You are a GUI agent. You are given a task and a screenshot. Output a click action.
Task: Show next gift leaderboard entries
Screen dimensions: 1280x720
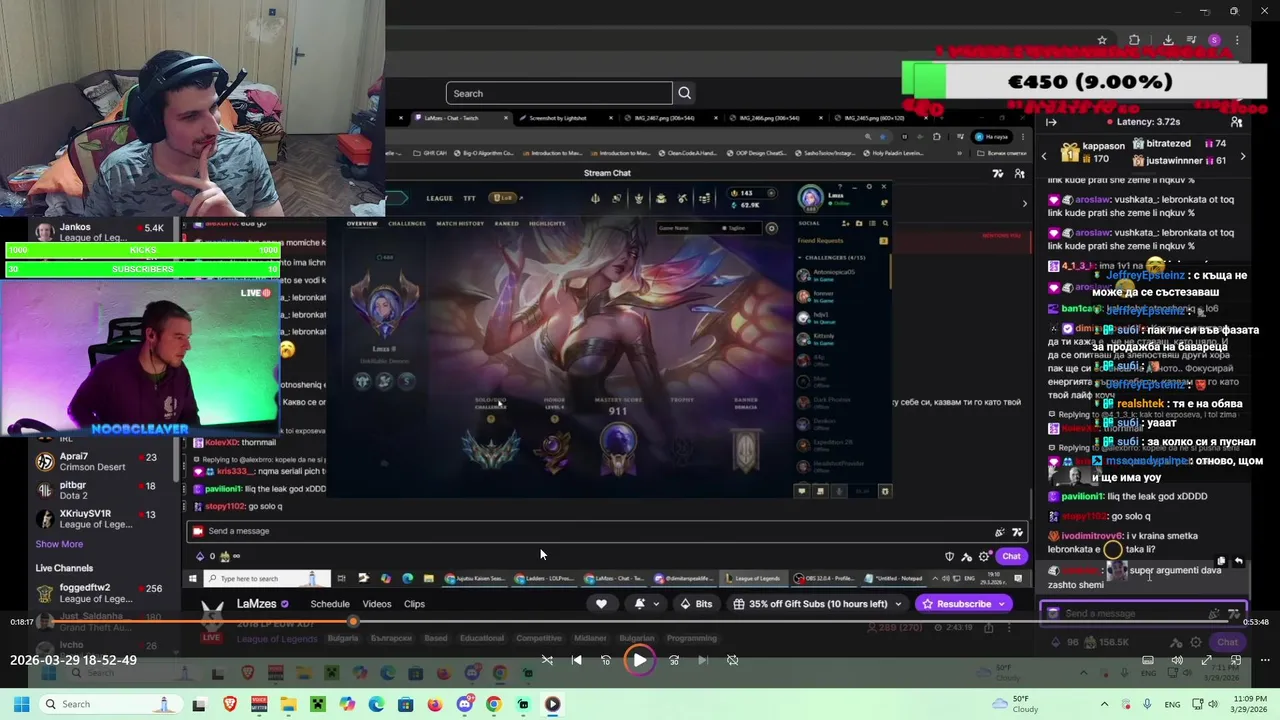pyautogui.click(x=1243, y=156)
